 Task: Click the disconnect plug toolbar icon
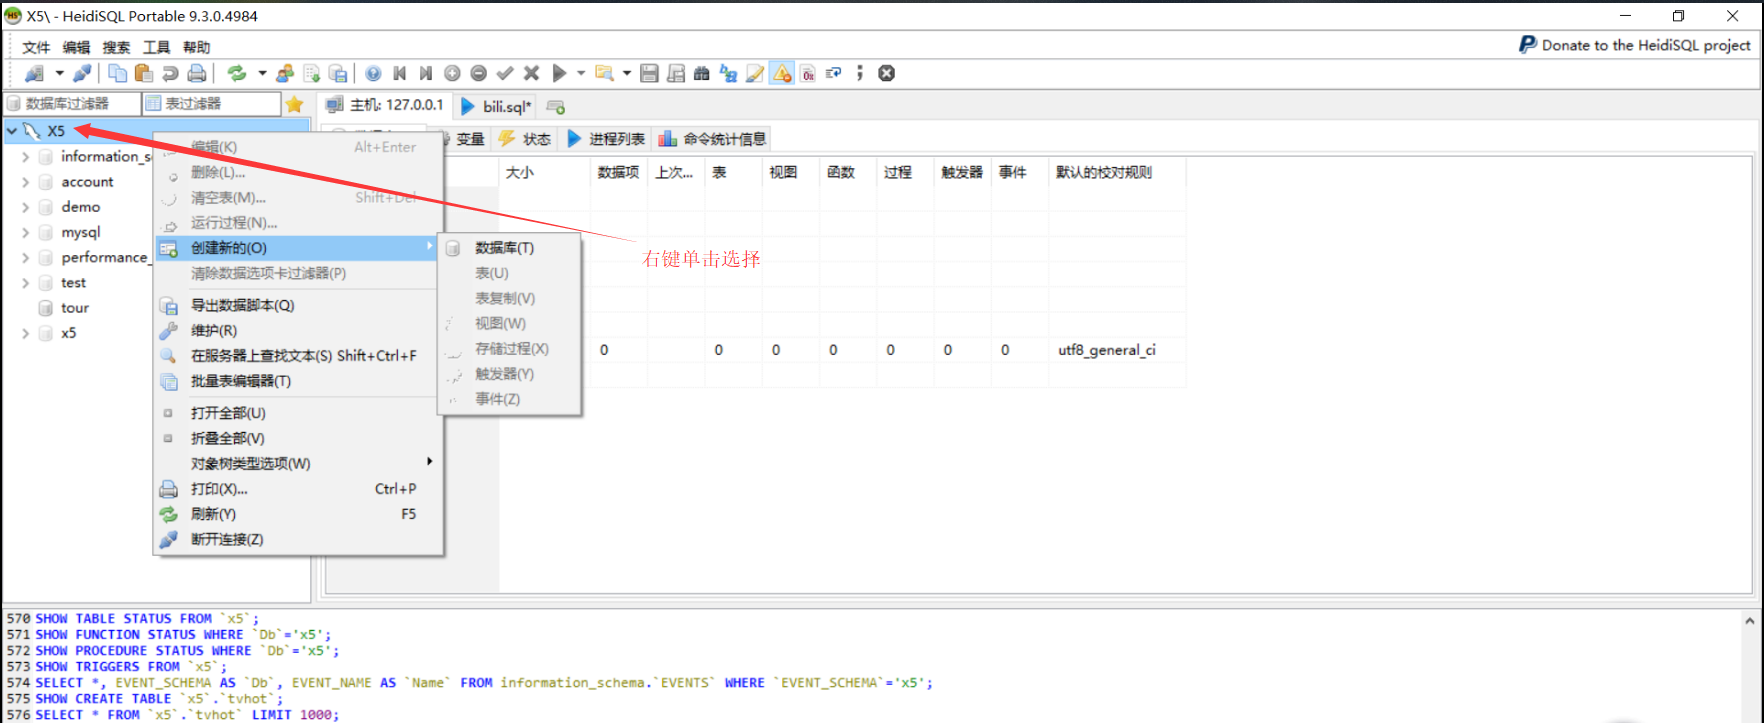point(82,73)
